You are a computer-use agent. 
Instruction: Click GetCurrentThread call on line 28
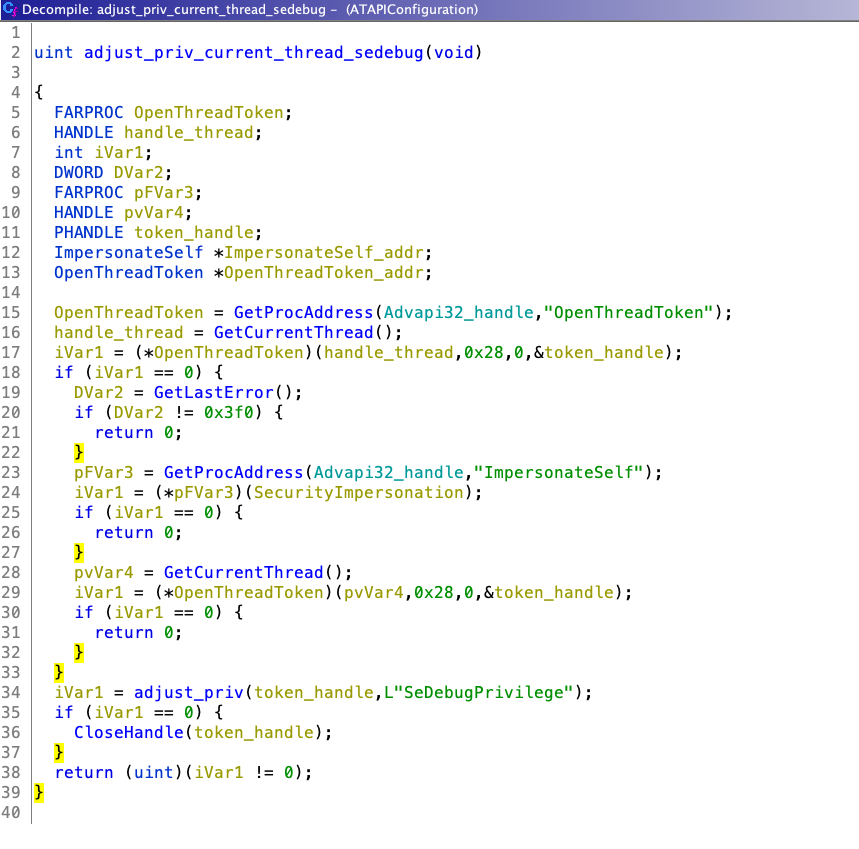244,572
